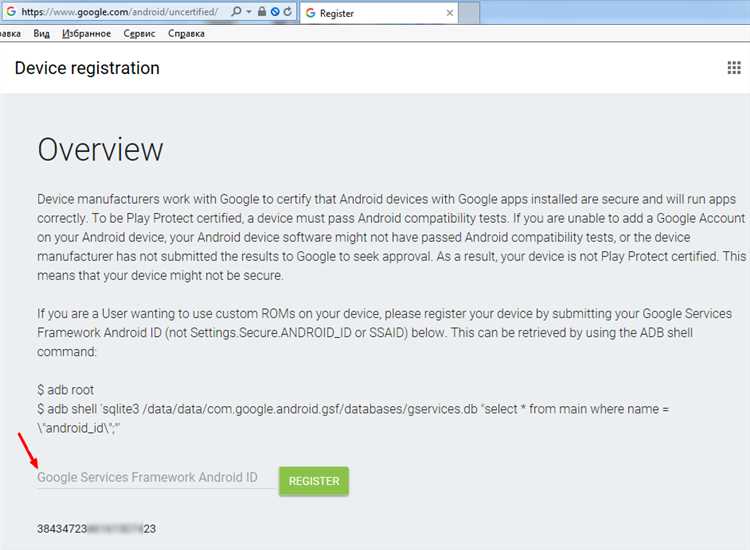Open the address bar dropdown arrow
Screen dimensions: 750x550
[249, 12]
